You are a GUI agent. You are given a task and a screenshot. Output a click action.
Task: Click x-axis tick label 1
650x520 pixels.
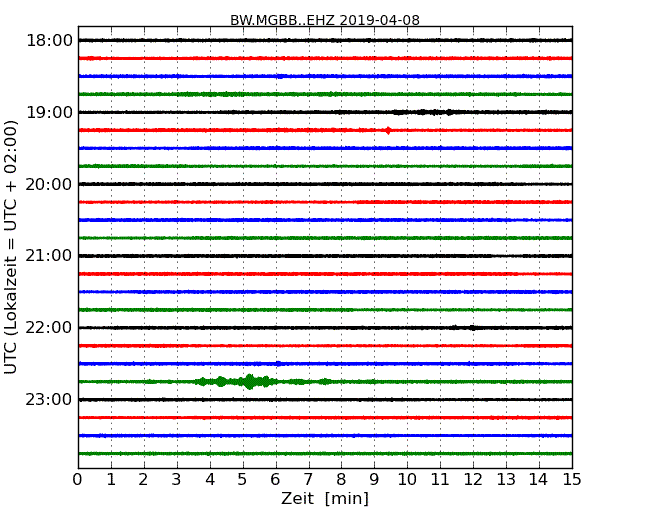[x=111, y=479]
